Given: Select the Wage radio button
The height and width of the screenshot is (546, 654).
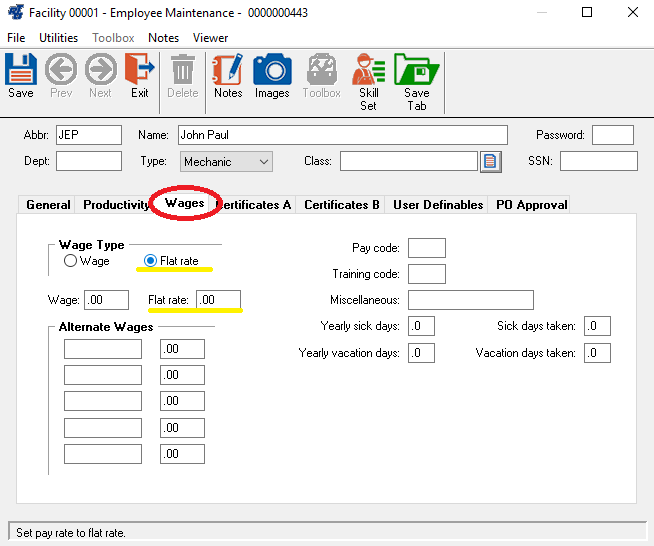Looking at the screenshot, I should click(x=70, y=261).
